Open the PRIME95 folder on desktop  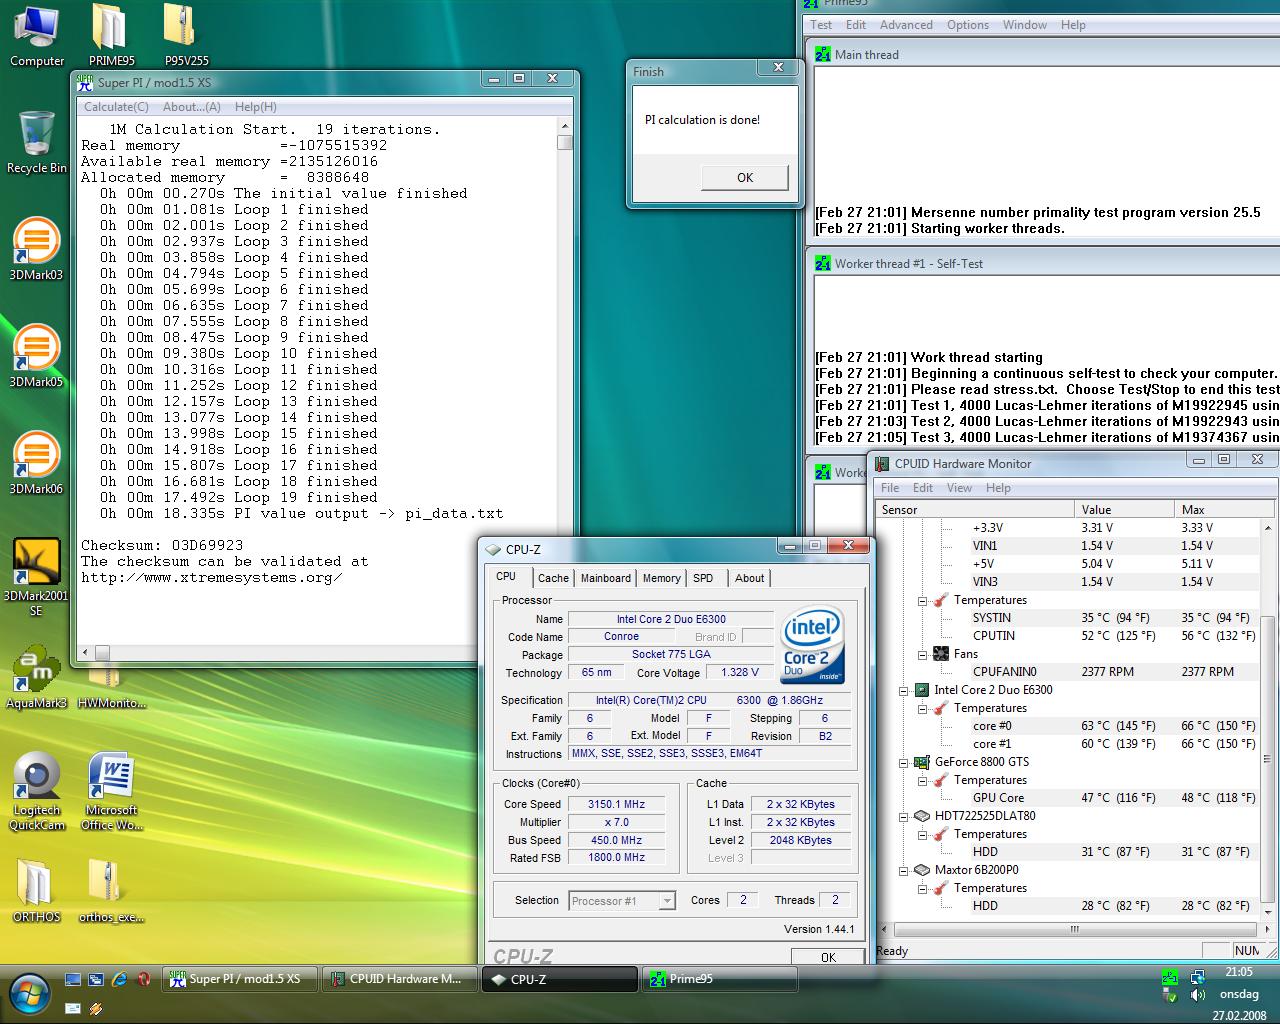click(x=110, y=37)
